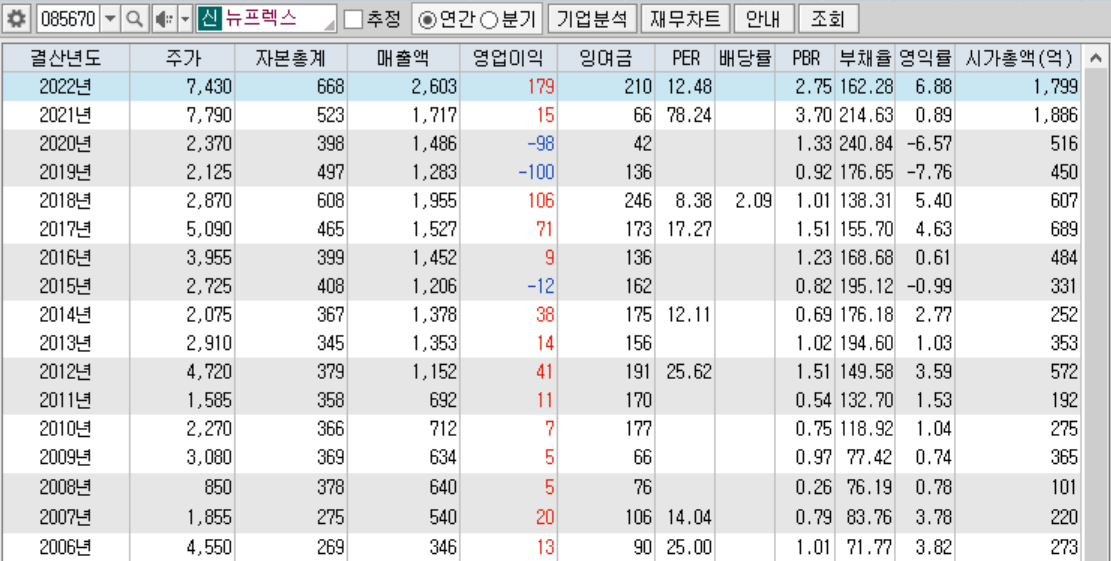Click the 조회 button

828,19
